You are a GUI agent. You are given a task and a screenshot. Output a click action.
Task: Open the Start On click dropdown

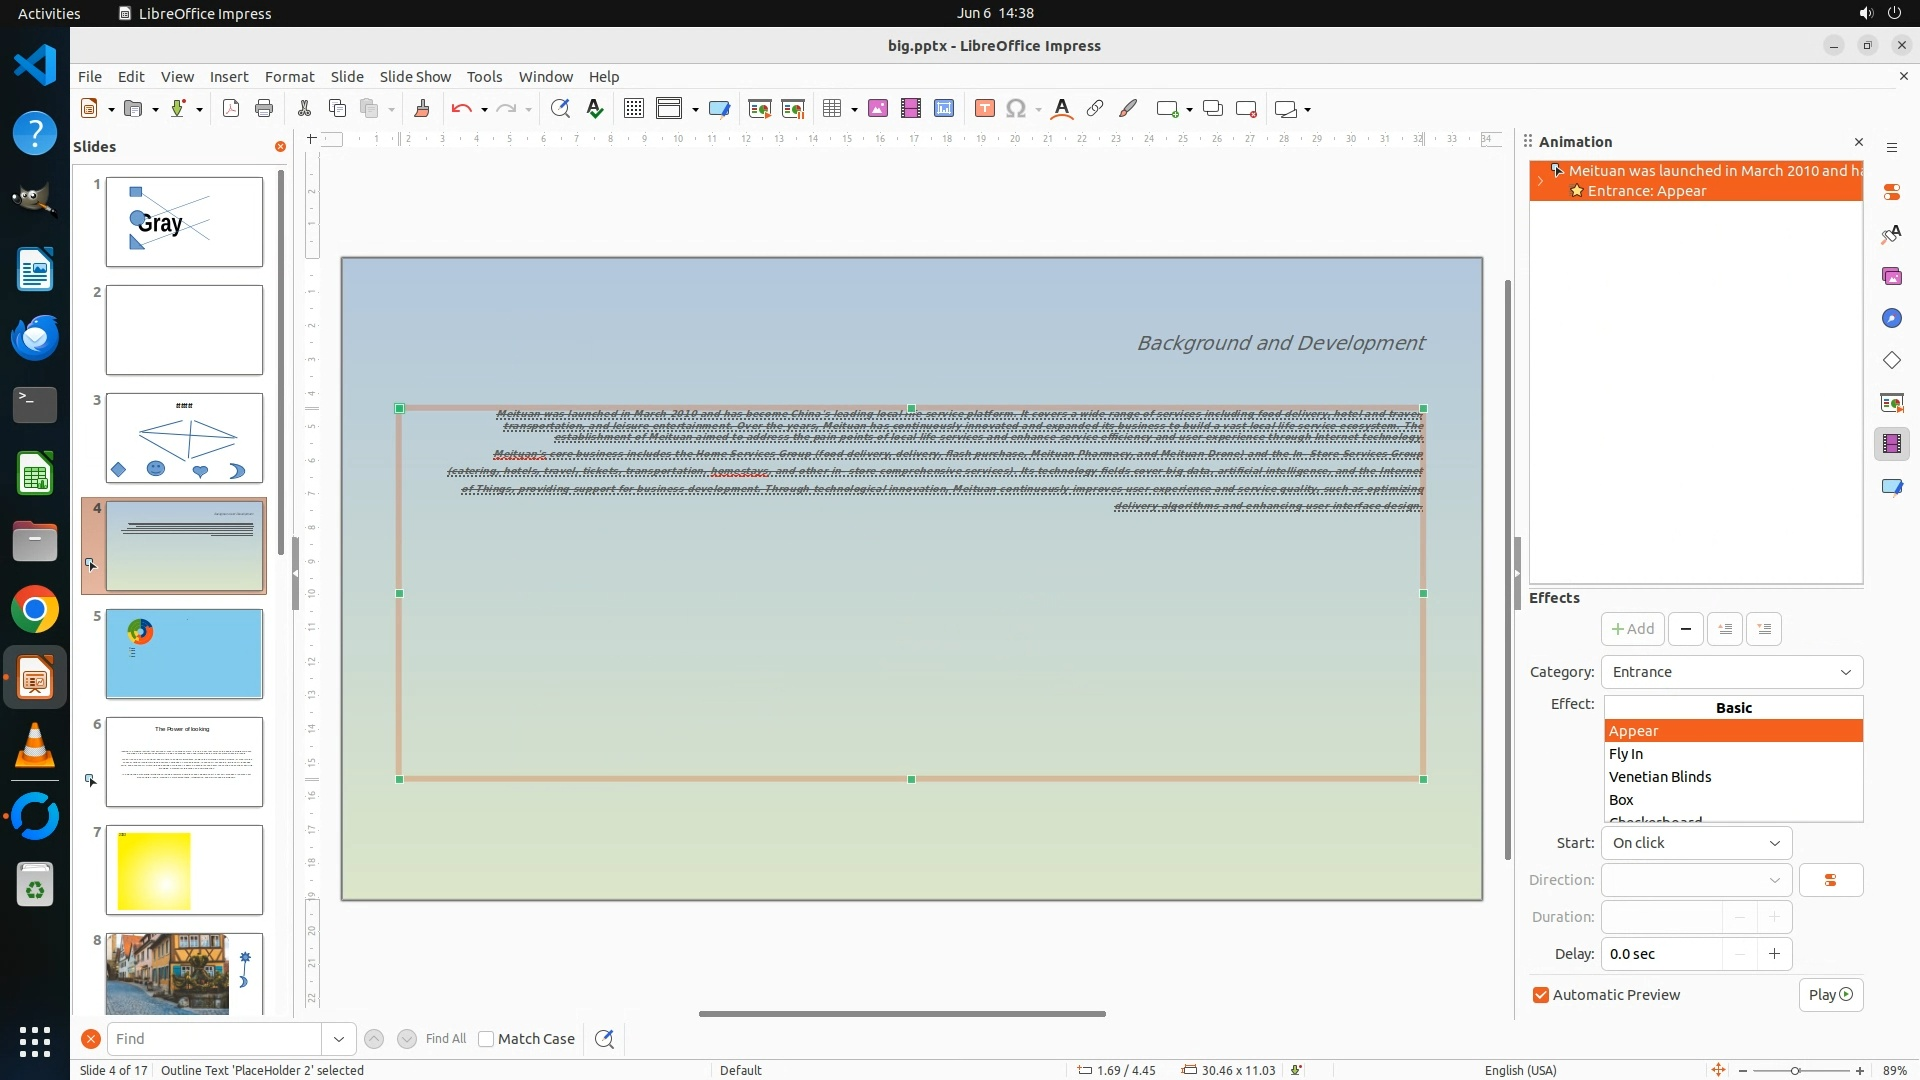coord(1696,843)
